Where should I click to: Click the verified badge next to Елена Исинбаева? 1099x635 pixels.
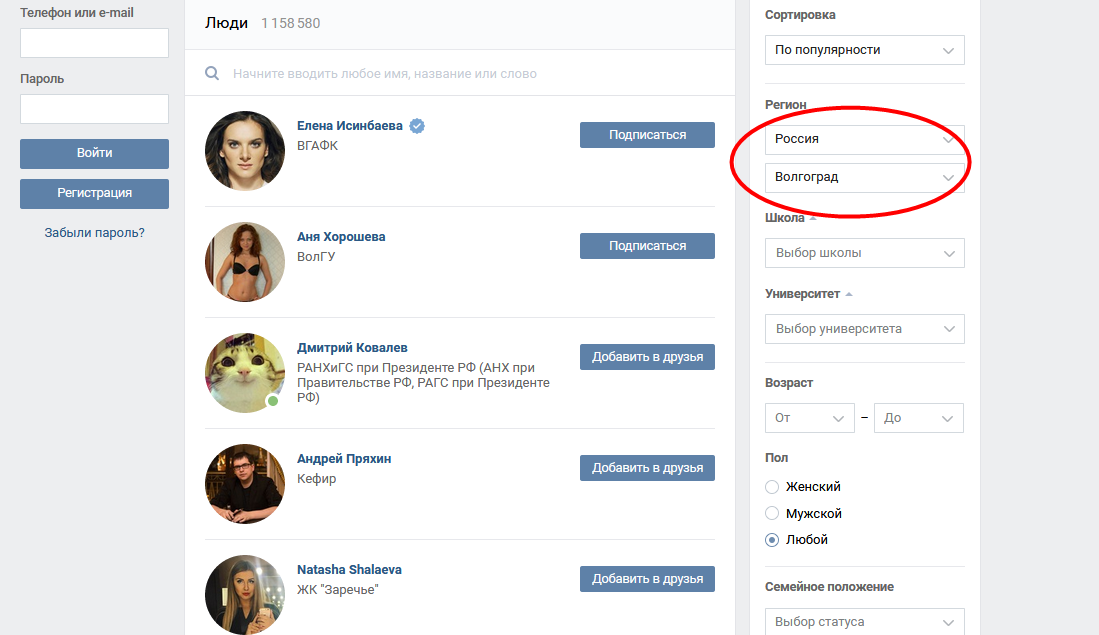click(417, 126)
